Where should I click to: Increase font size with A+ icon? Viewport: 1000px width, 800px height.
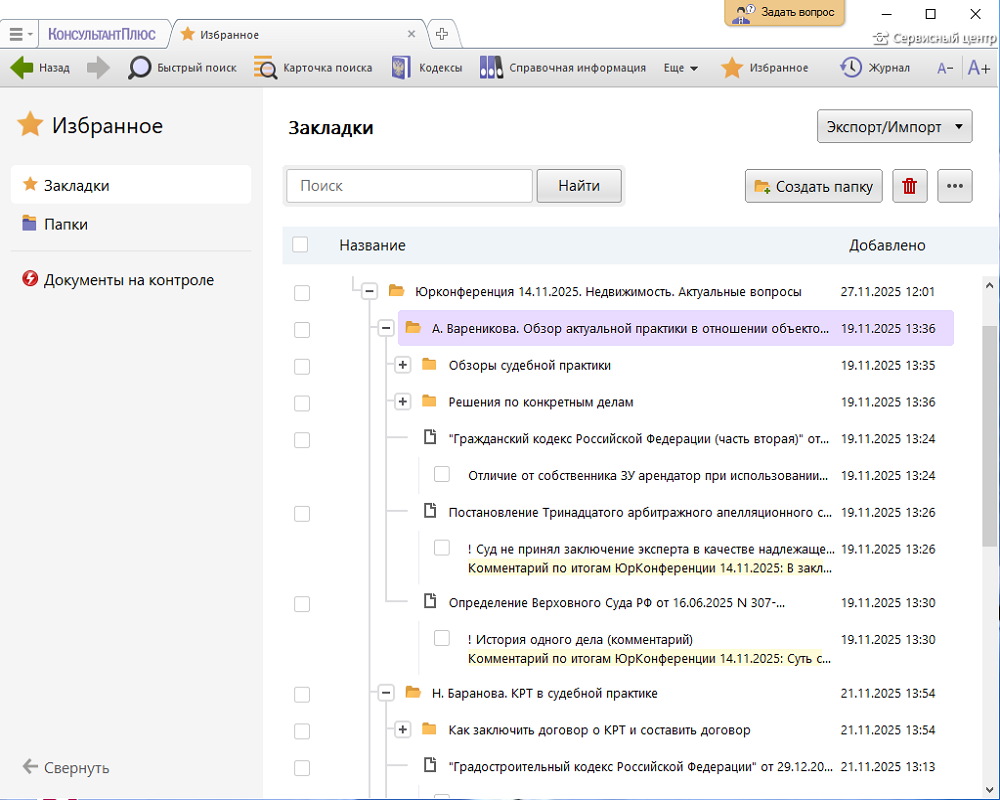(979, 68)
